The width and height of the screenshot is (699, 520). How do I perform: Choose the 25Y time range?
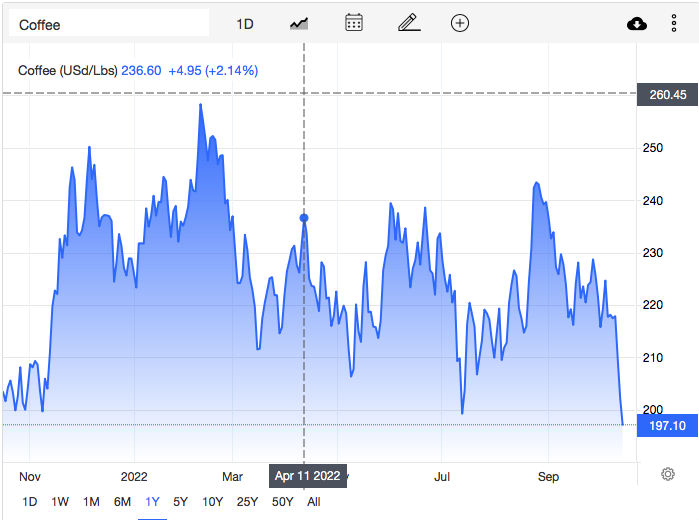point(247,502)
